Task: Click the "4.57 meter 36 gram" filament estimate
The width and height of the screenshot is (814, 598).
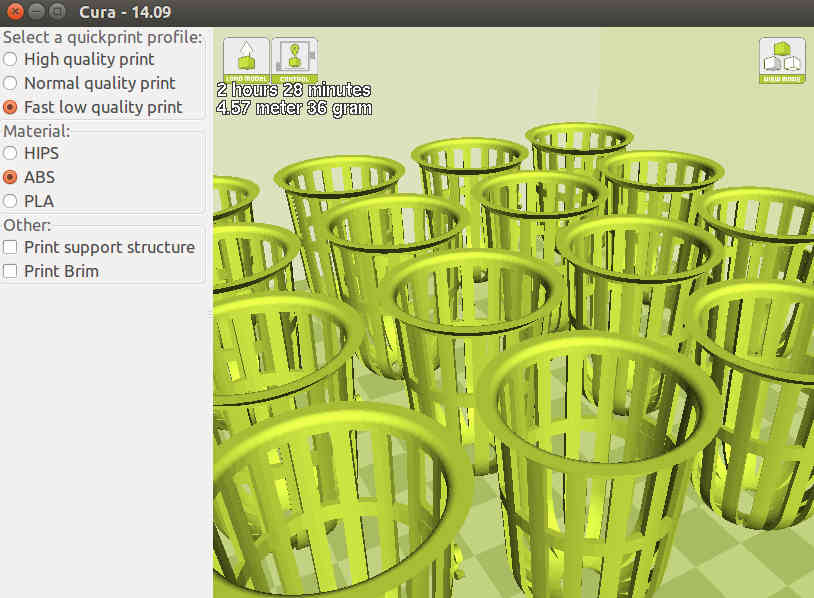Action: 294,108
